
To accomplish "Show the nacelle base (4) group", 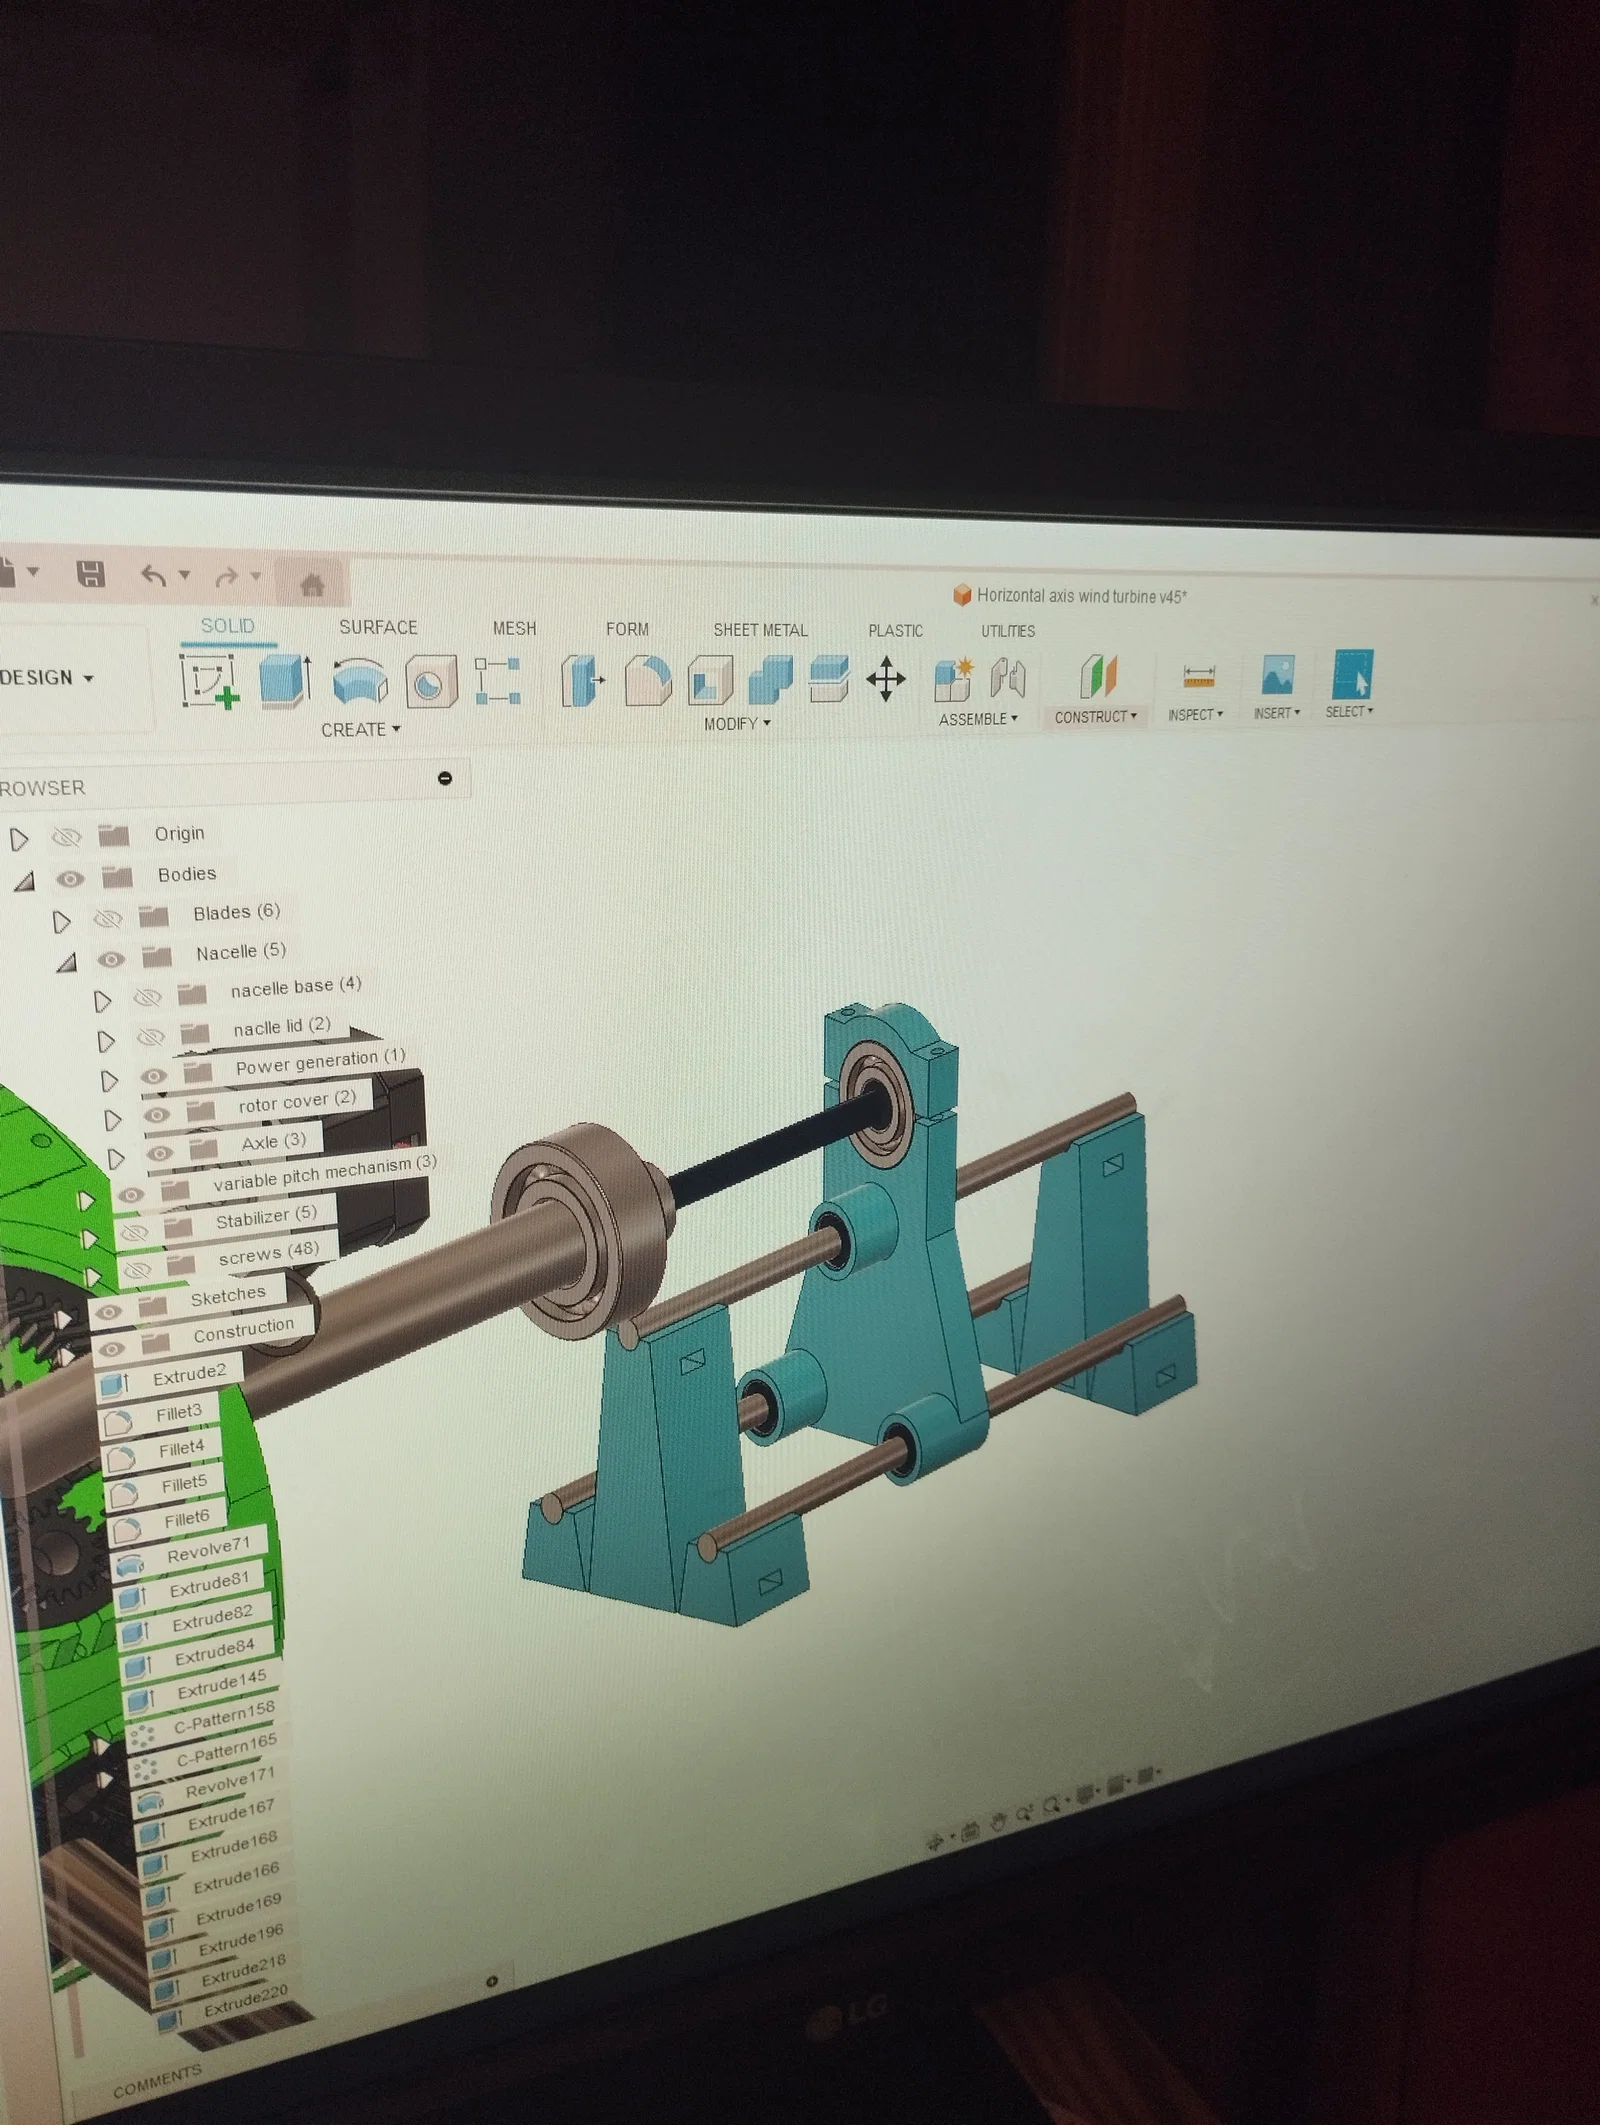I will pyautogui.click(x=147, y=997).
